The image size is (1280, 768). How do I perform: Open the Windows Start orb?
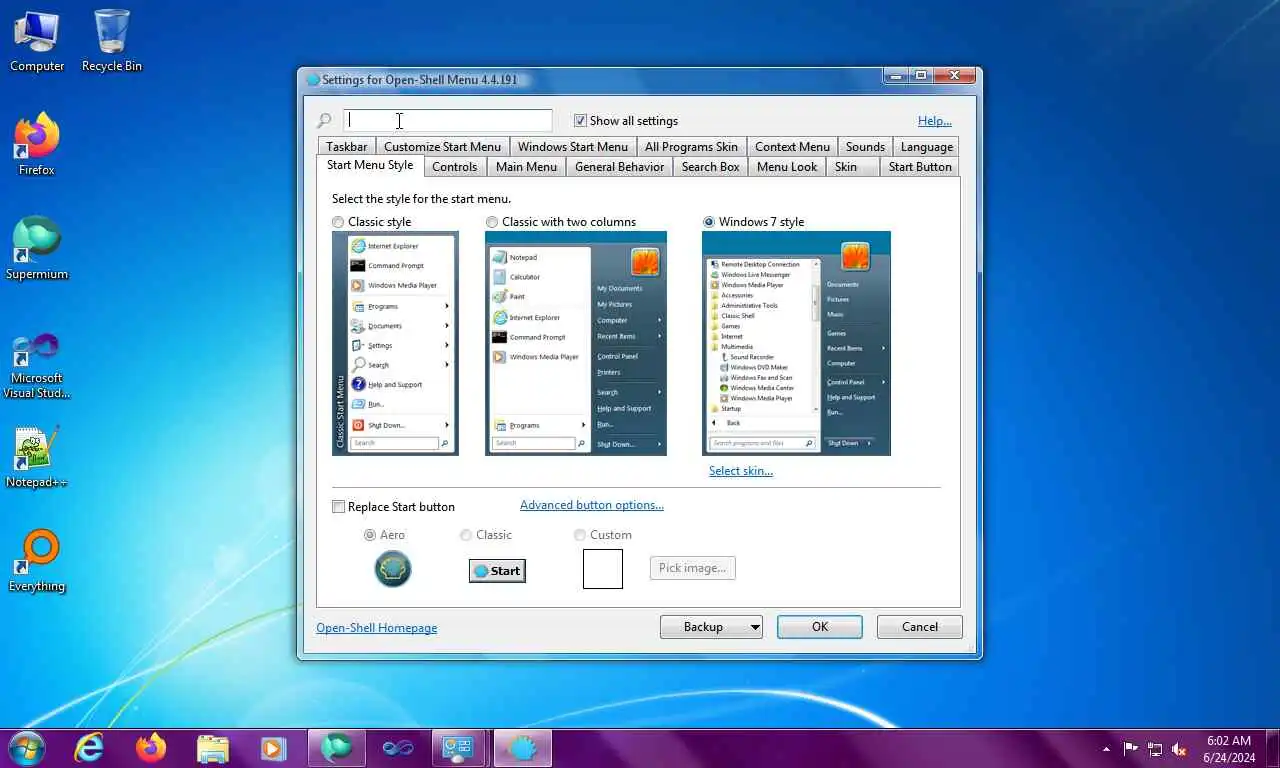[27, 748]
